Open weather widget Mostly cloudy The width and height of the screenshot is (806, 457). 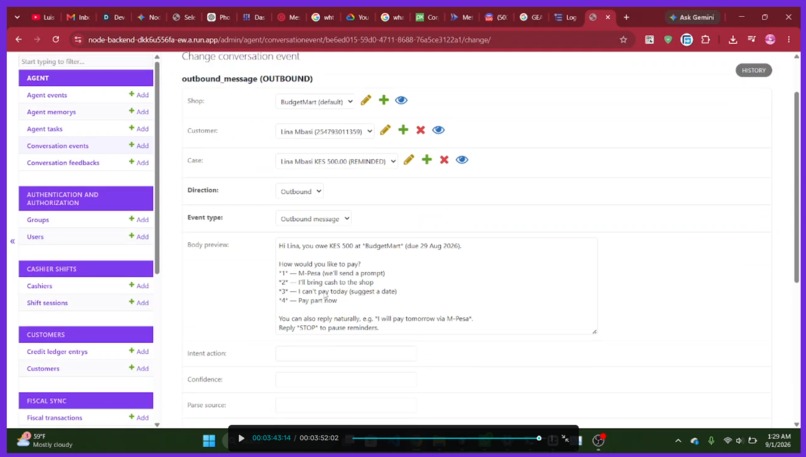point(45,441)
